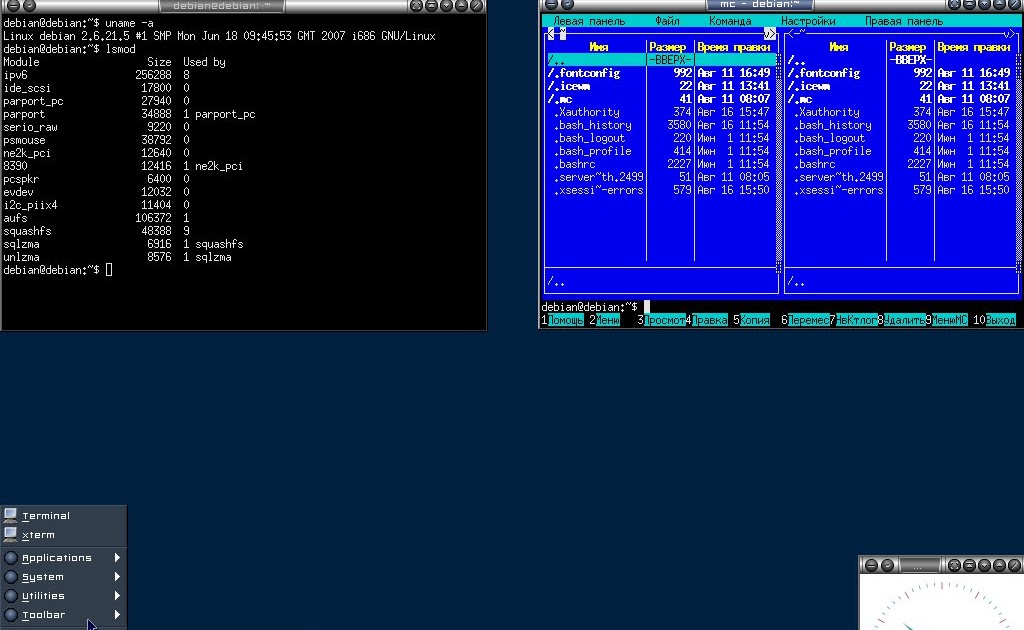Select /.fontconfig in the right mc panel
This screenshot has height=630, width=1024.
coord(901,73)
